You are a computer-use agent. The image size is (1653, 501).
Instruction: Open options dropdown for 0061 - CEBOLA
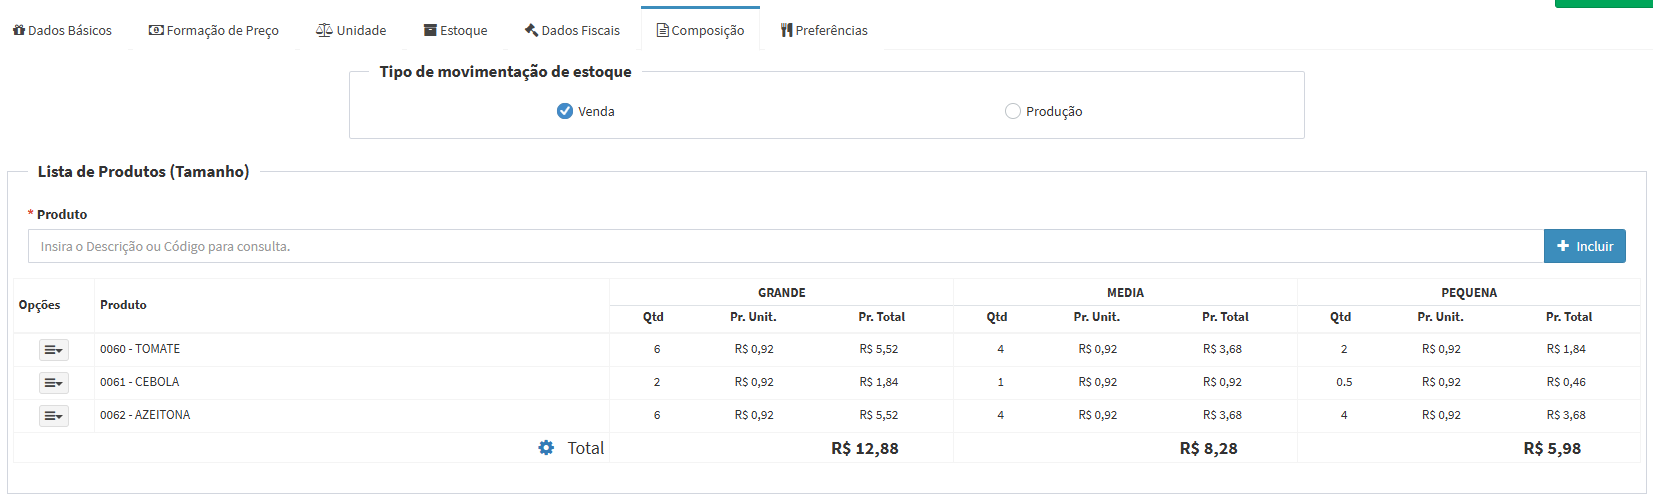[x=54, y=383]
